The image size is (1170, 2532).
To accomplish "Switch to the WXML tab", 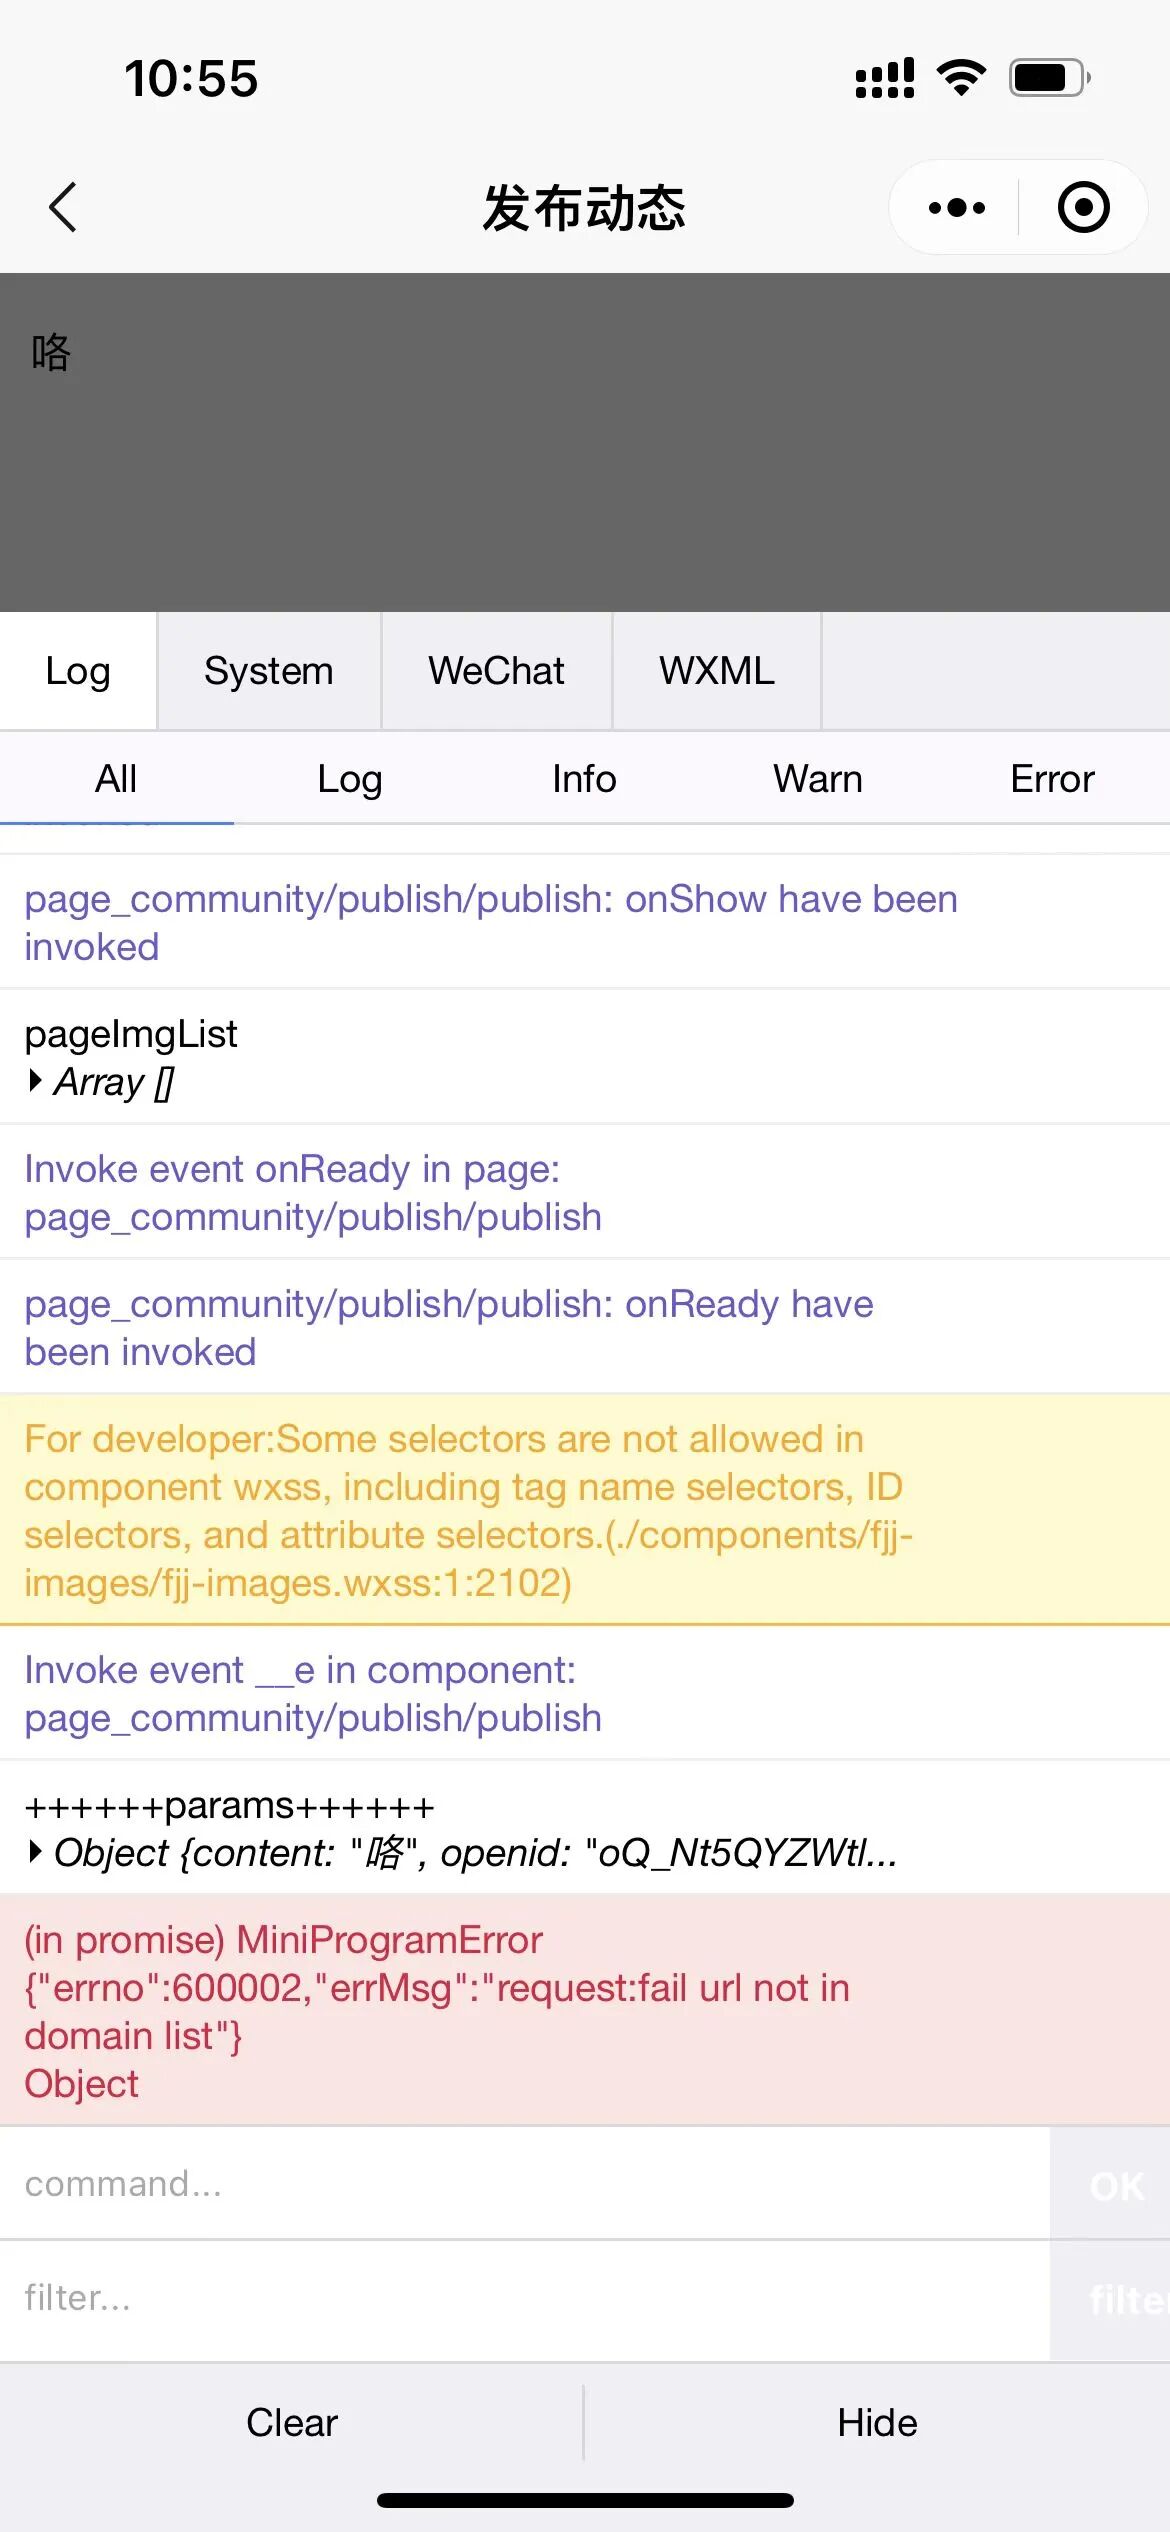I will 717,670.
